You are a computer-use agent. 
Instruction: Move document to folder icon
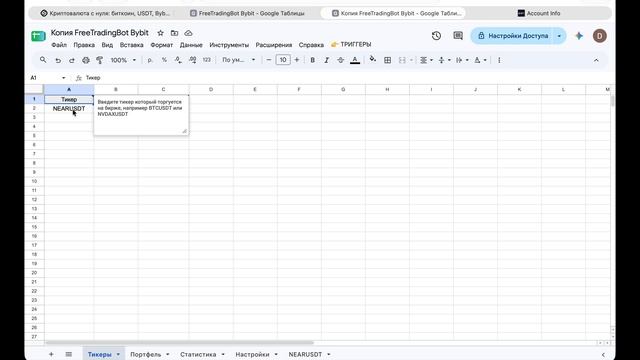click(174, 33)
